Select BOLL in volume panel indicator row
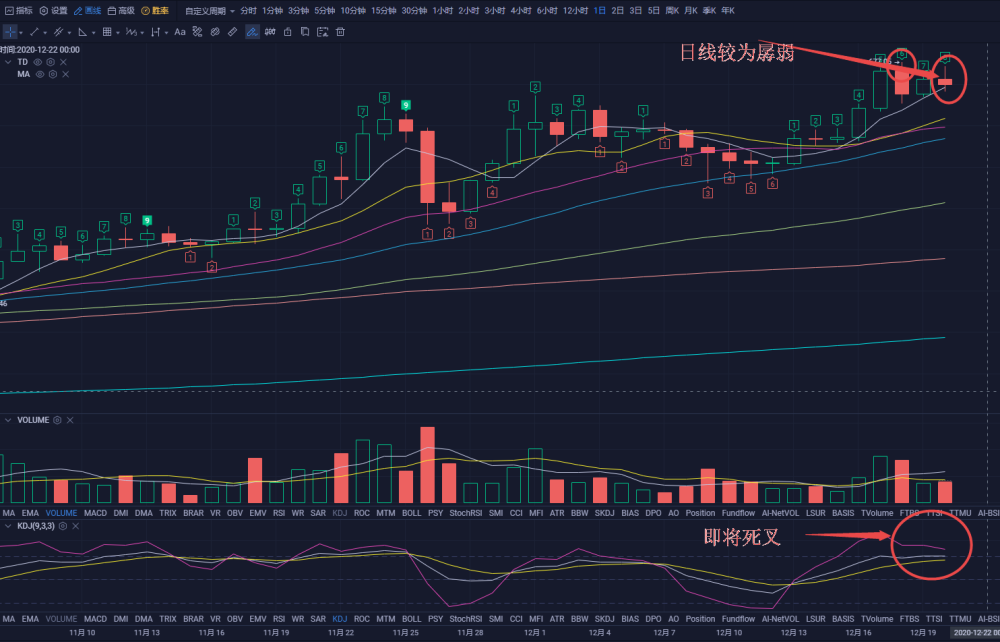The height and width of the screenshot is (642, 1000). click(411, 513)
